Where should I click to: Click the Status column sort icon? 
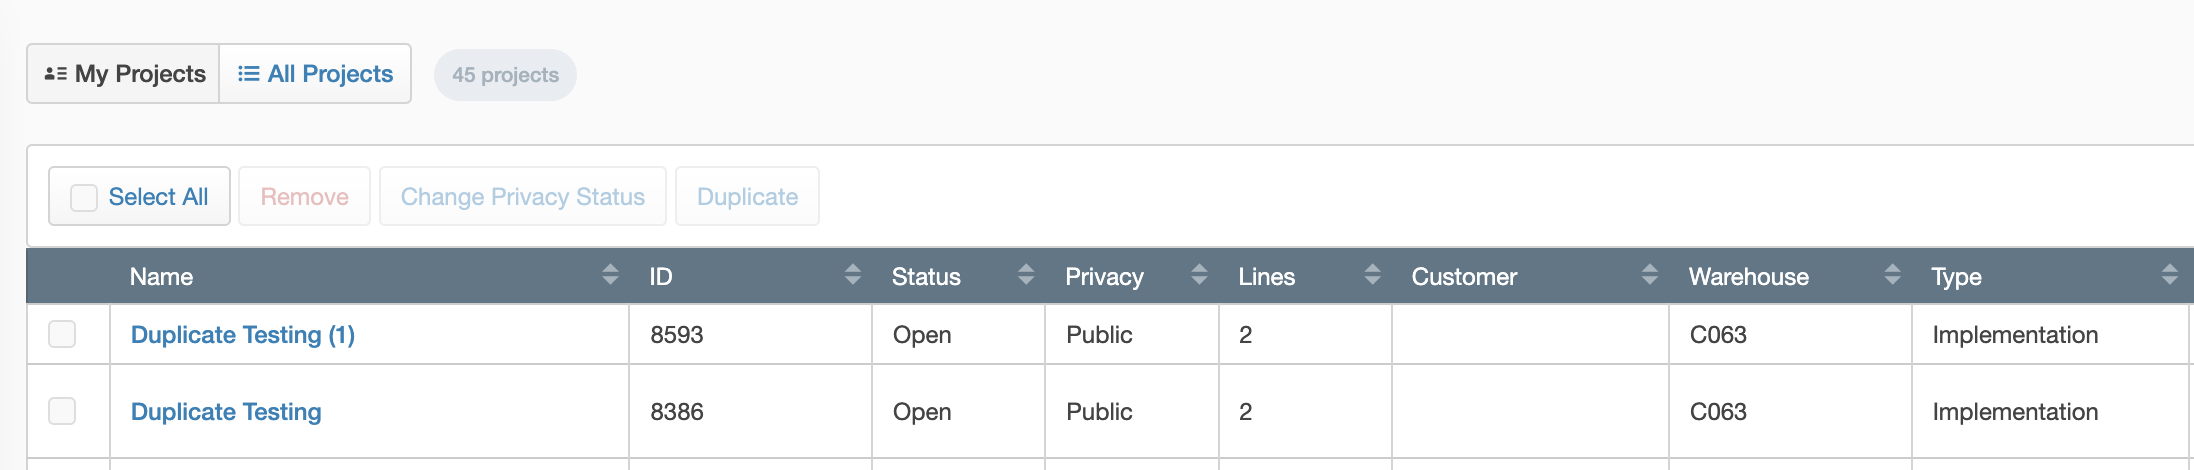[1026, 275]
